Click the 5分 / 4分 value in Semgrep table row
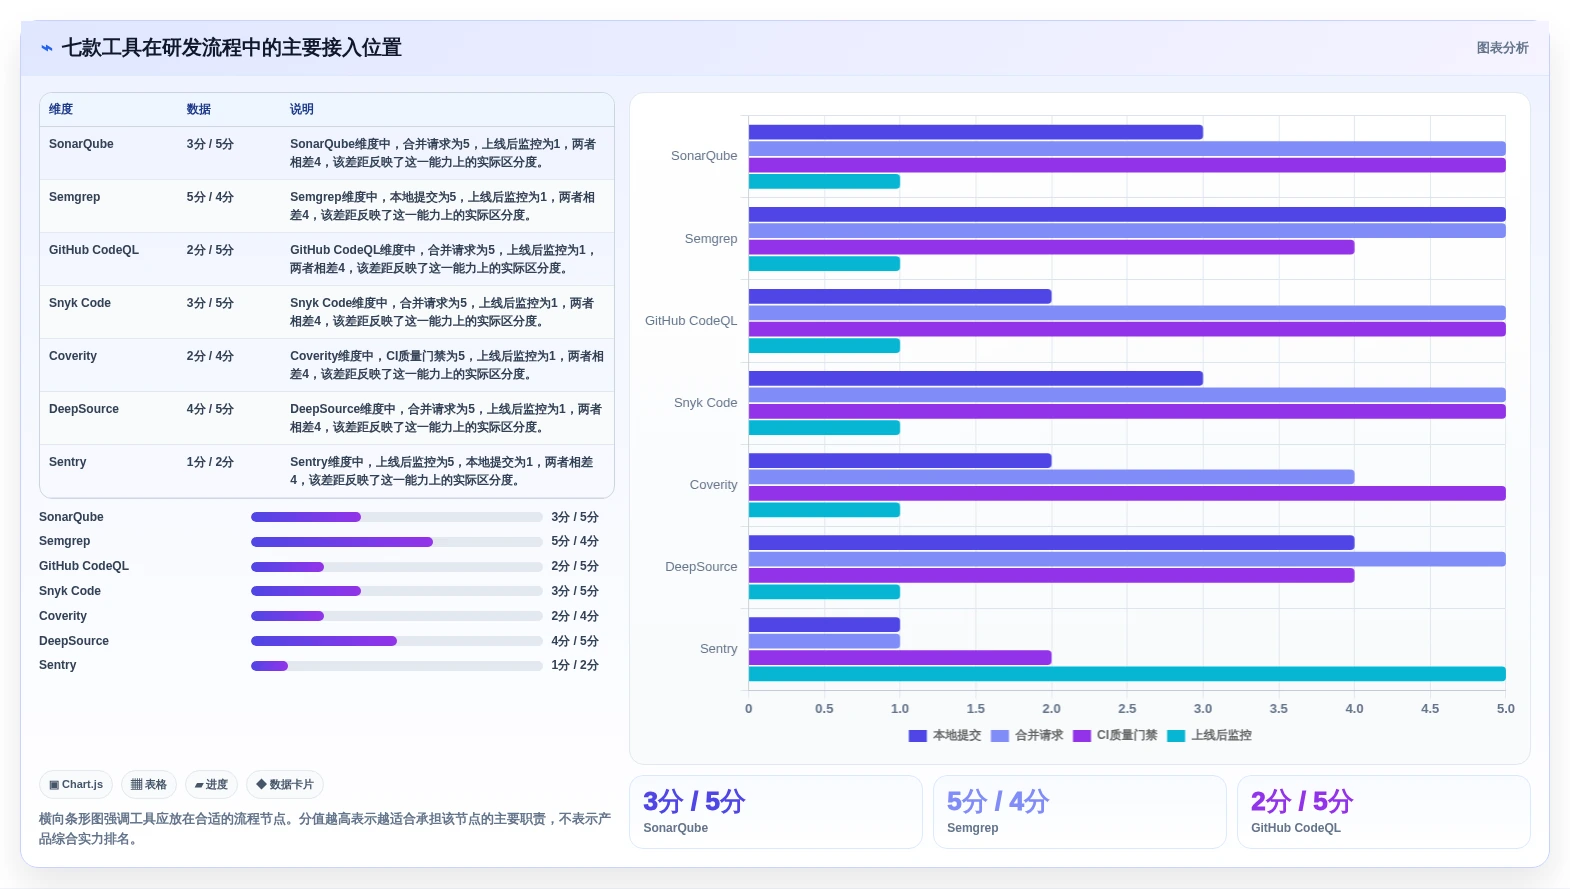Screen dimensions: 1570x889 click(210, 197)
